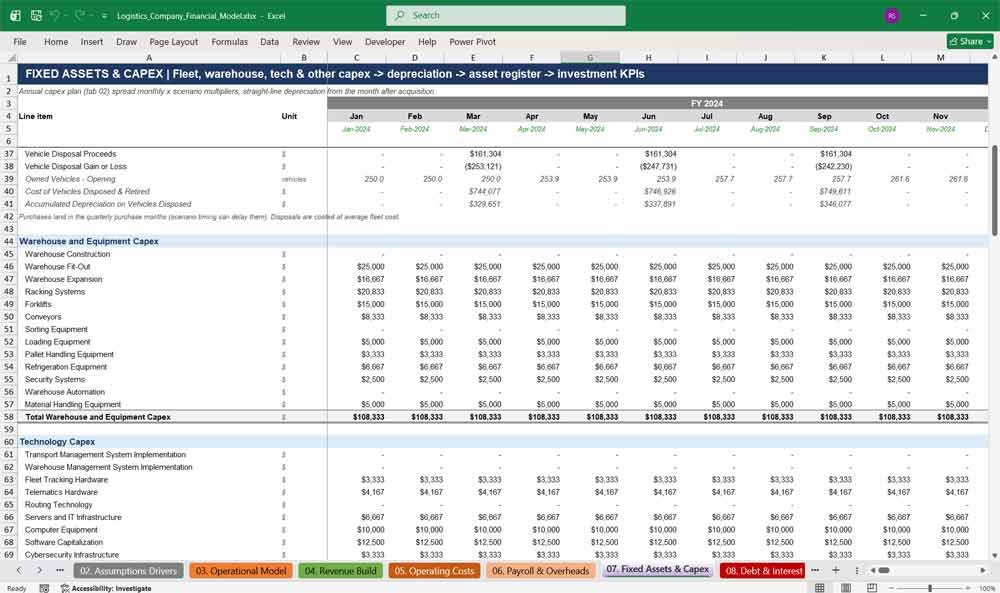Open the user account avatar
This screenshot has width=1000, height=593.
(892, 16)
